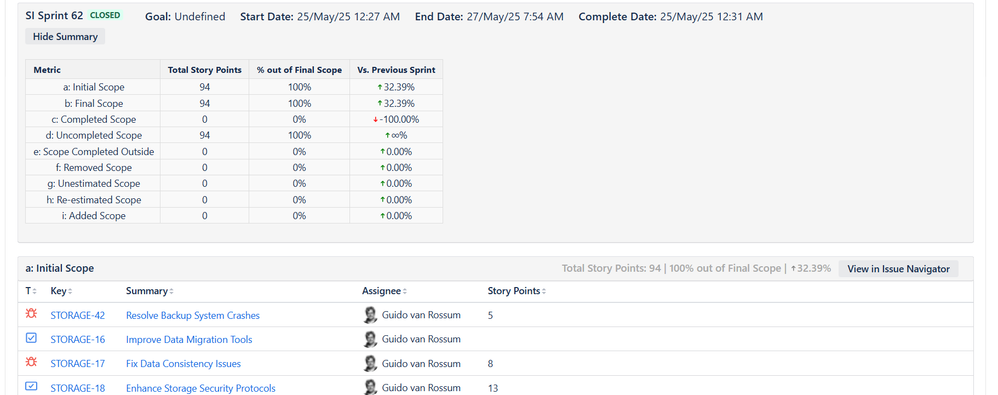Sort issues by Summary column
Image resolution: width=998 pixels, height=395 pixels.
pos(150,291)
